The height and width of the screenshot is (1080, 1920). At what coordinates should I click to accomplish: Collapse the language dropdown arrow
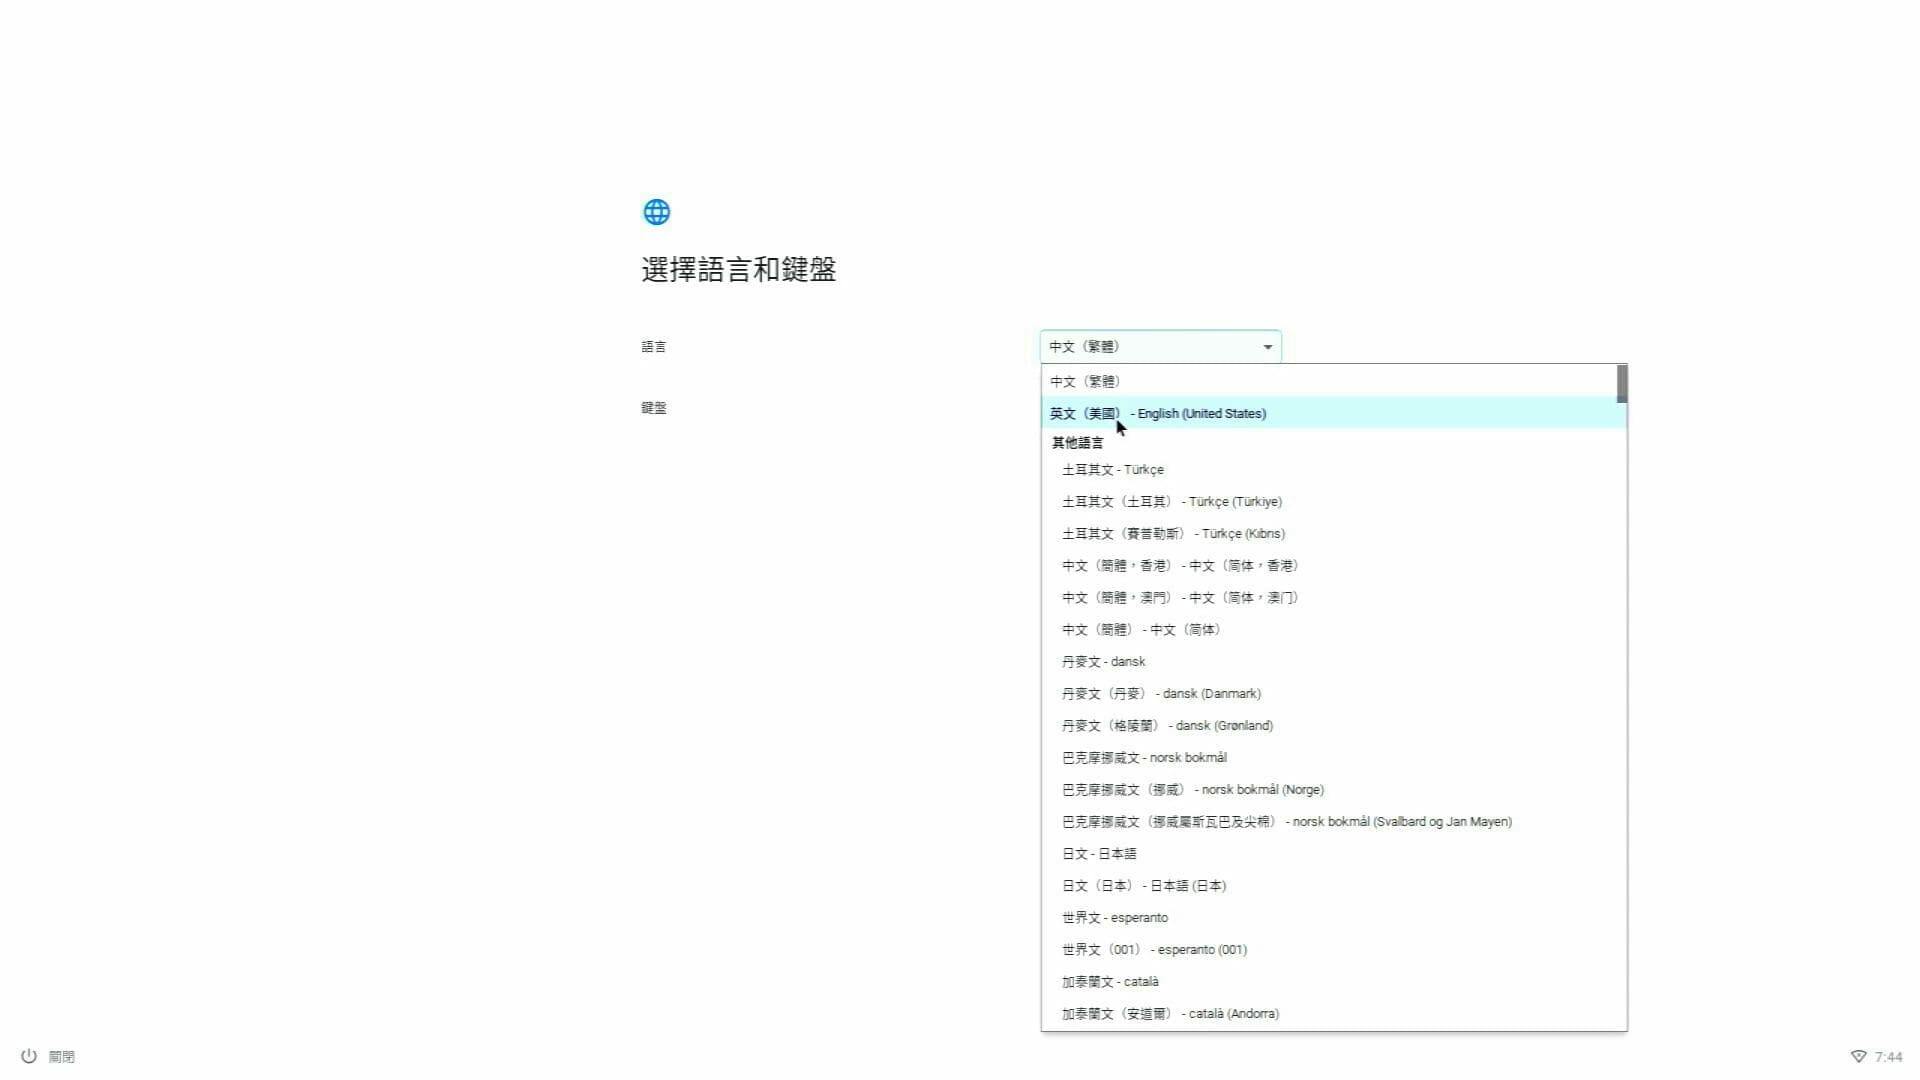pos(1267,347)
